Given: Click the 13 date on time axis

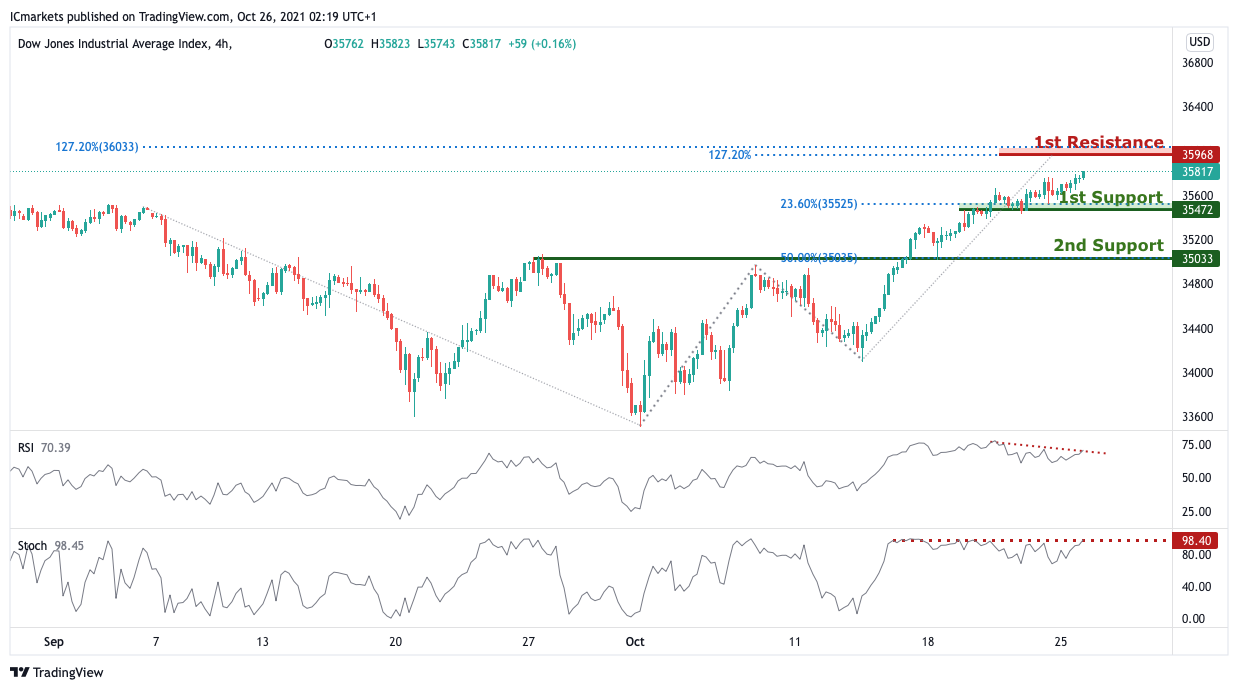Looking at the screenshot, I should [x=262, y=640].
